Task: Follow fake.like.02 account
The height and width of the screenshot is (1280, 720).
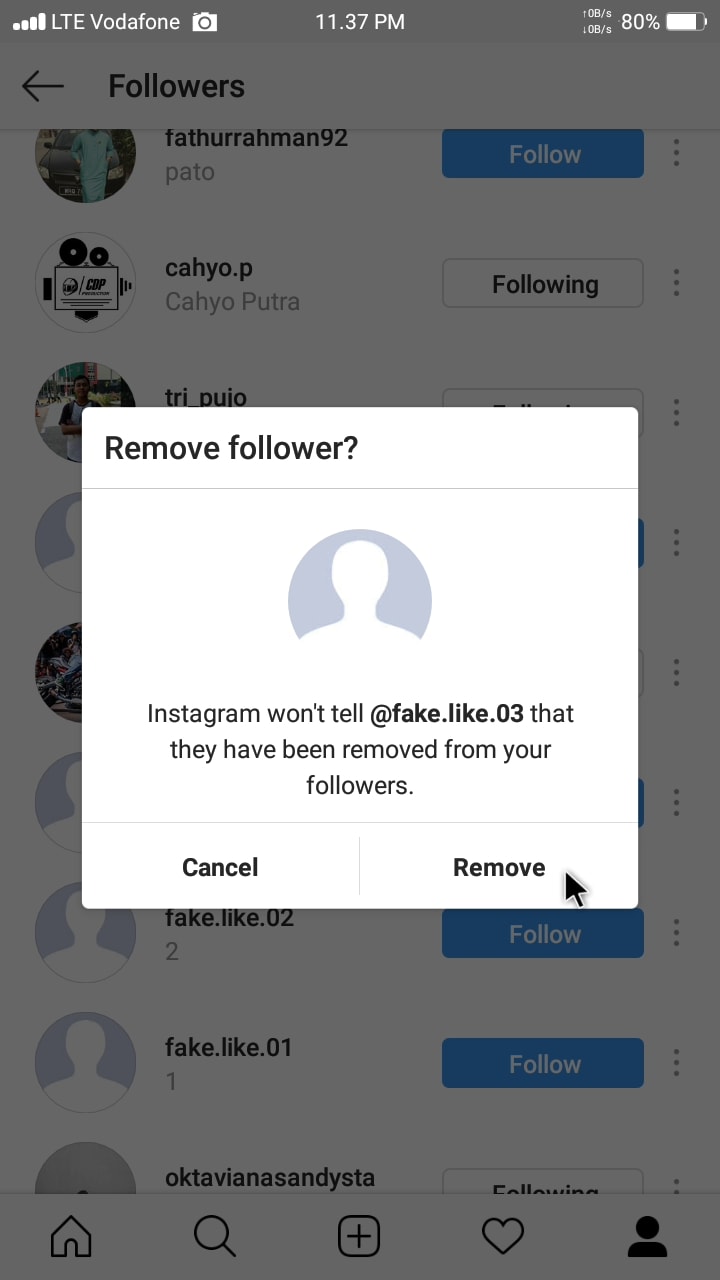Action: click(x=543, y=934)
